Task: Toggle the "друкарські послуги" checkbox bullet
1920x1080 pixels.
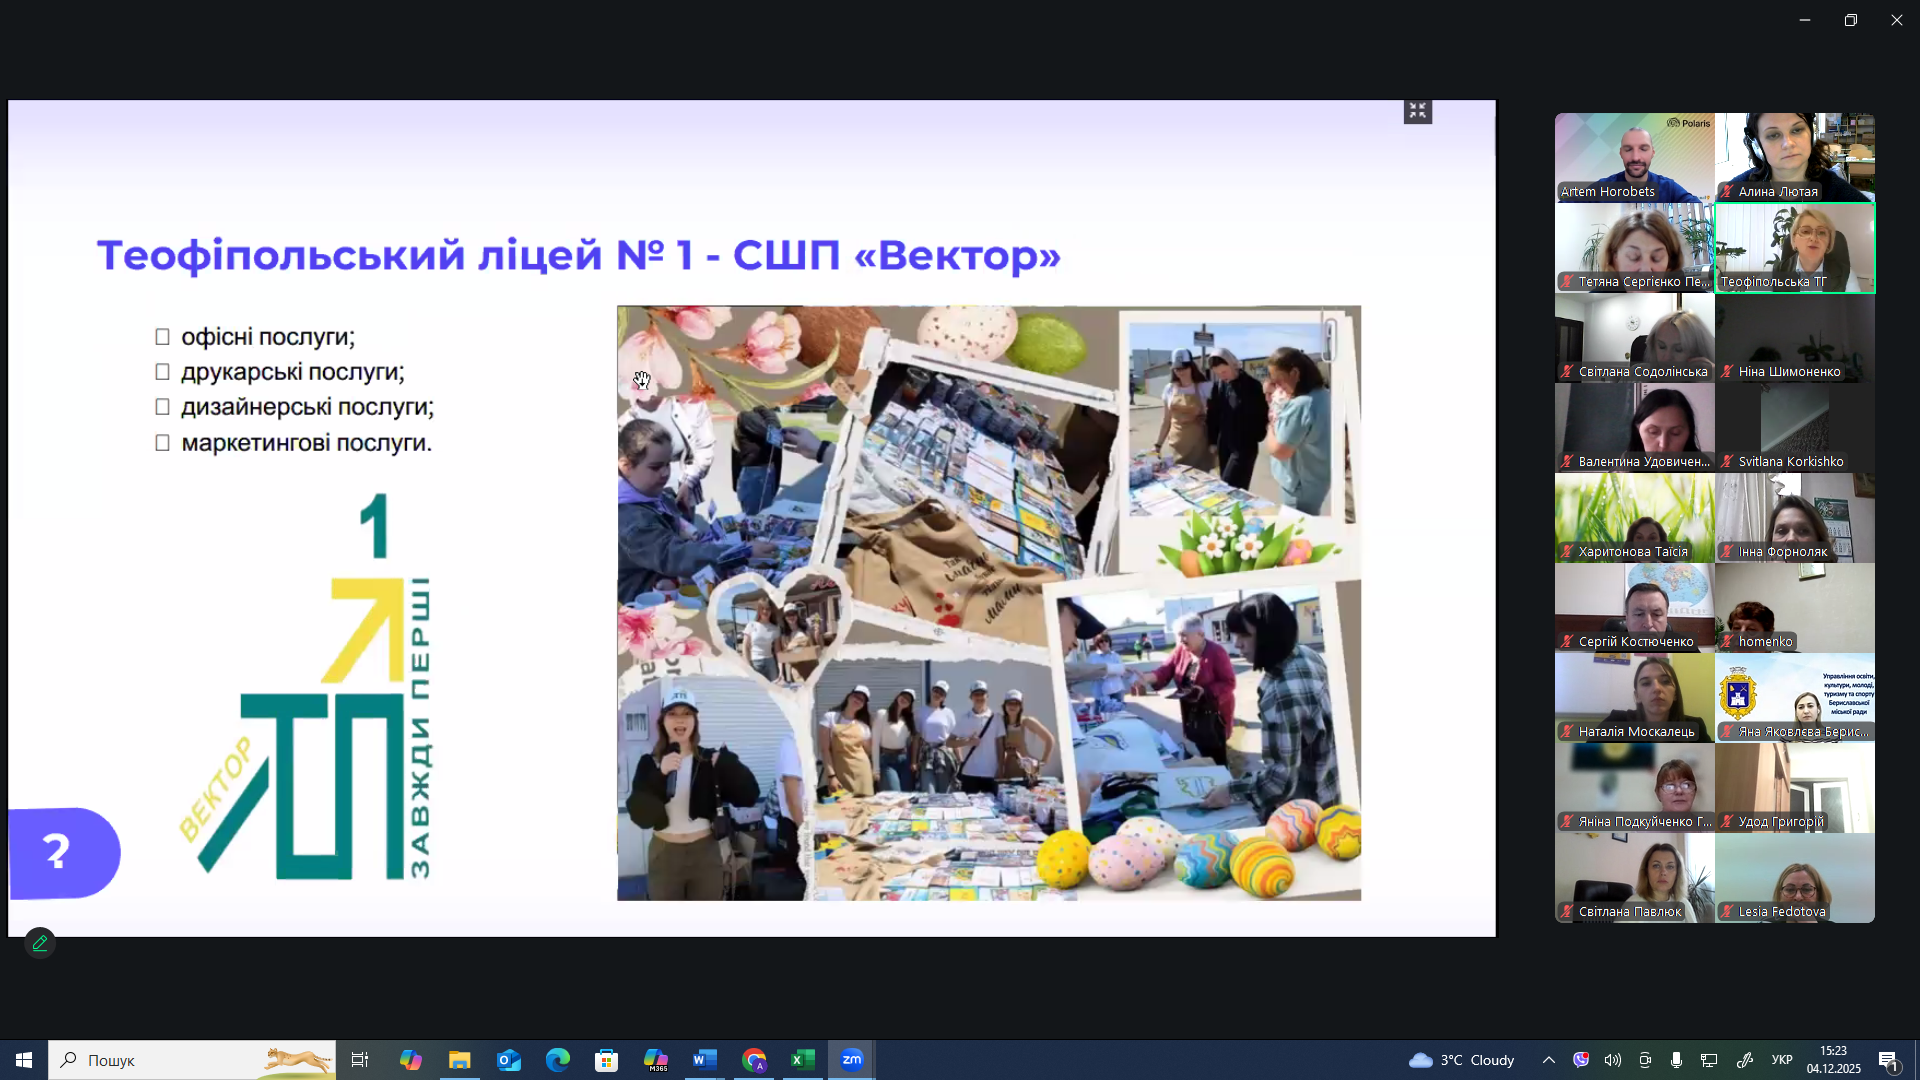Action: click(x=163, y=372)
